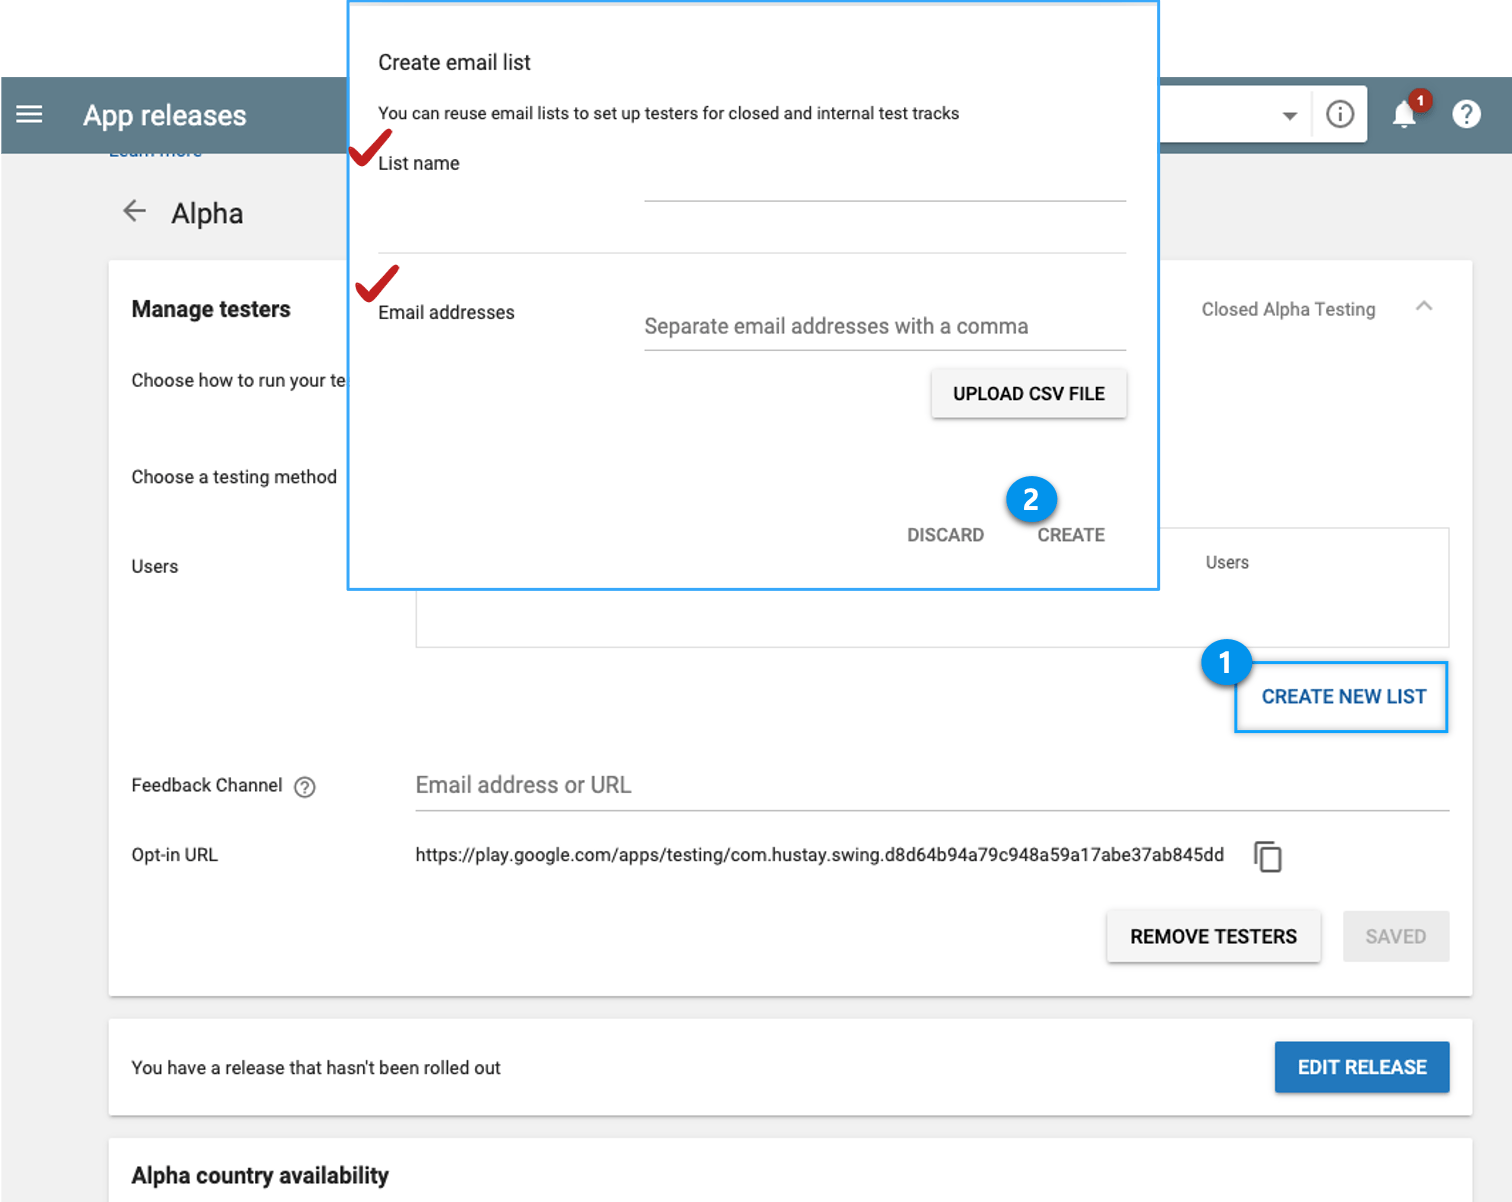This screenshot has height=1202, width=1512.
Task: Show Feedback Channel help tooltip
Action: click(x=305, y=787)
